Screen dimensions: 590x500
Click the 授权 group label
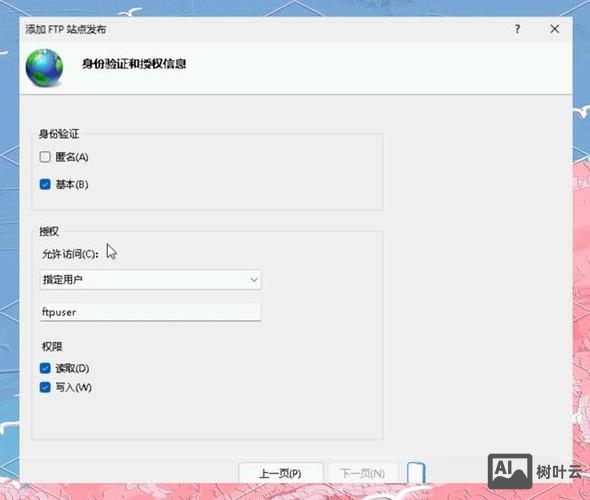point(49,231)
